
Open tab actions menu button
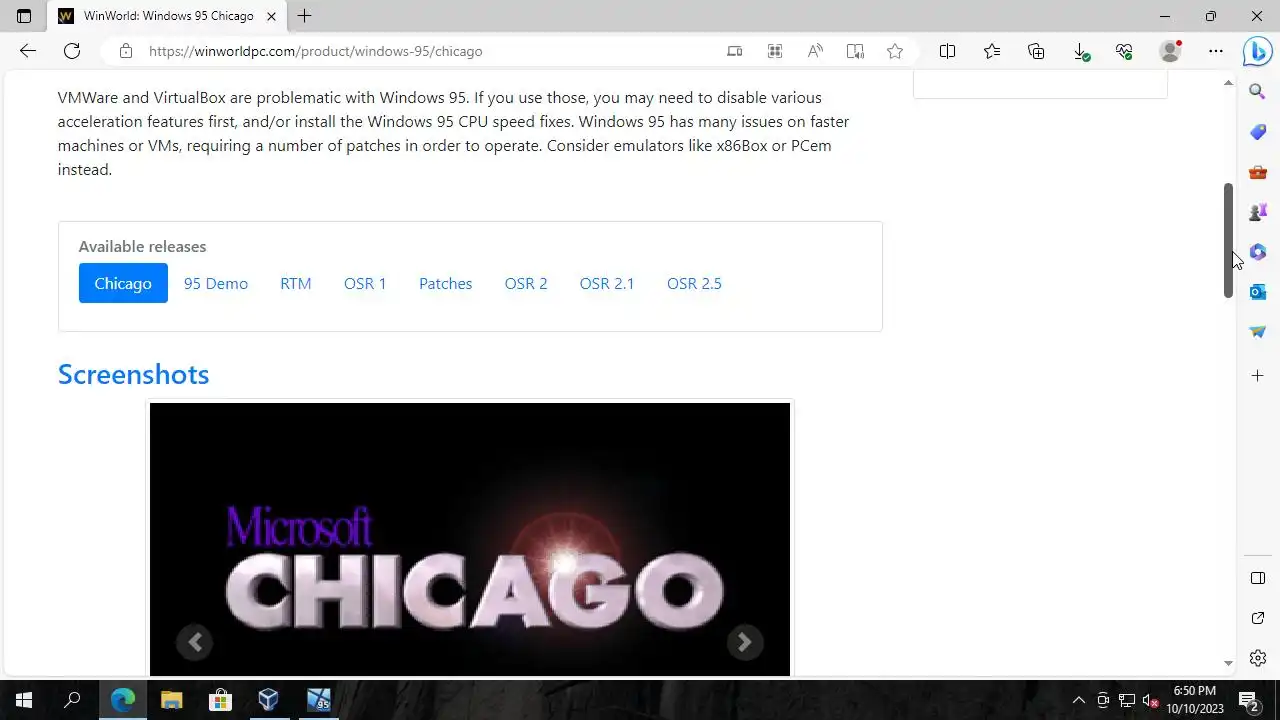pos(24,16)
